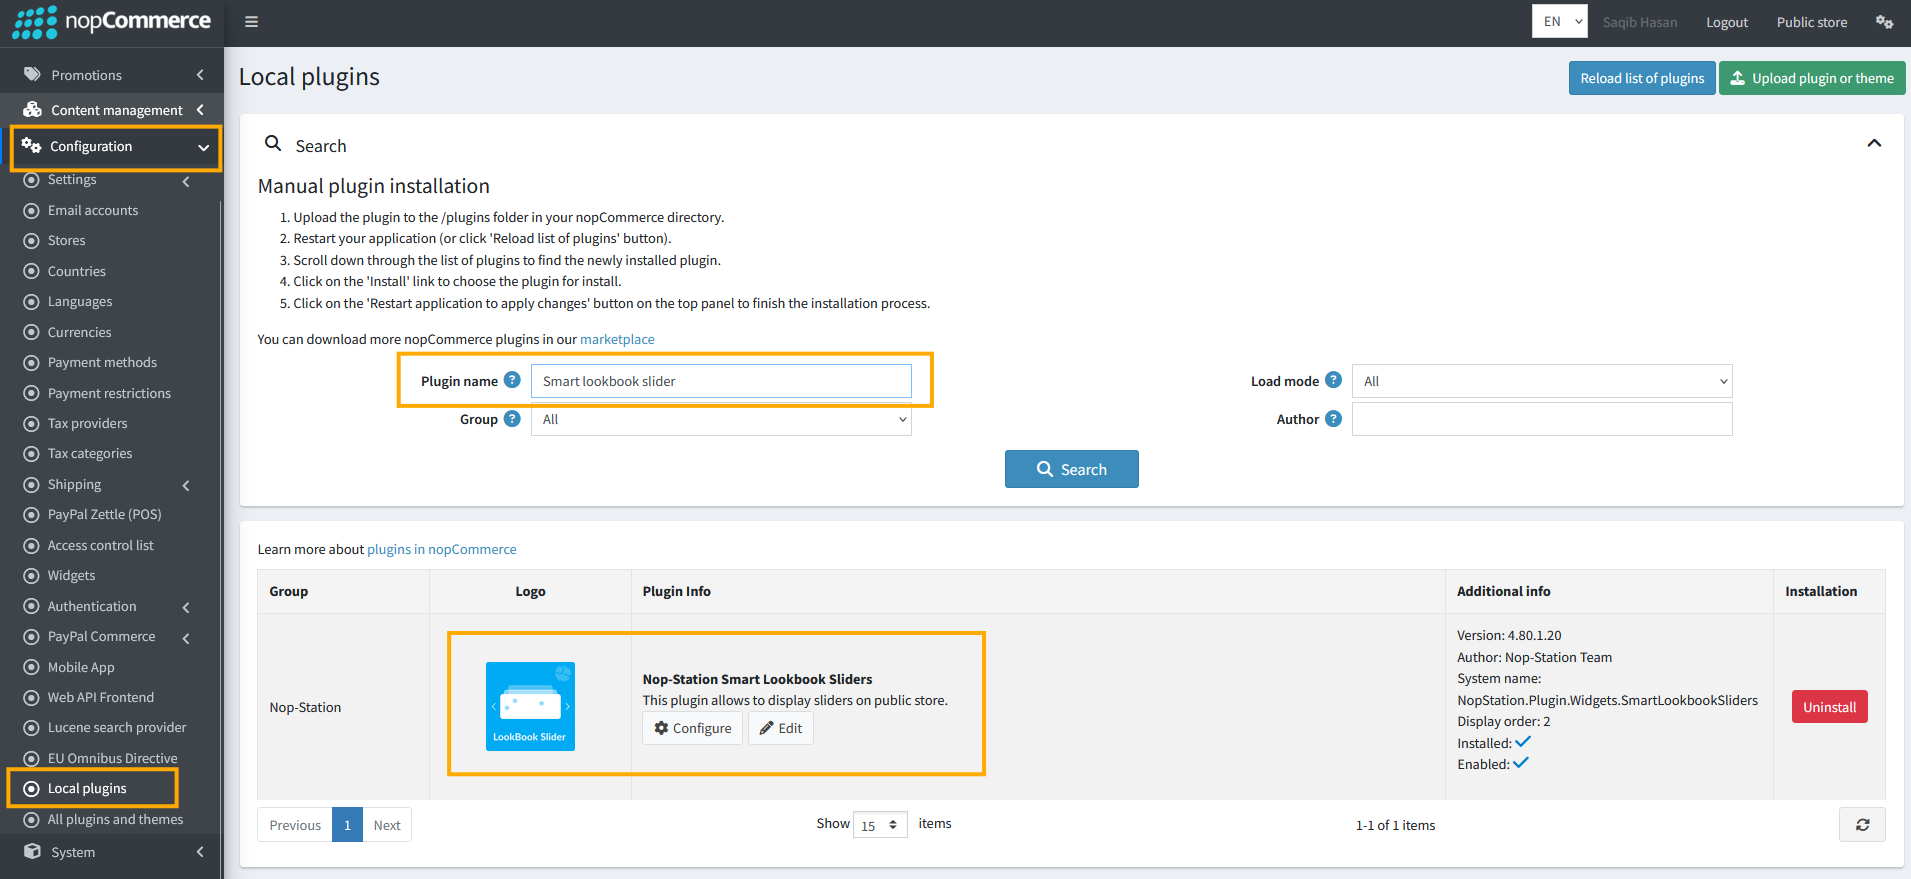
Task: Click the Promotions tag icon
Action: [x=32, y=75]
